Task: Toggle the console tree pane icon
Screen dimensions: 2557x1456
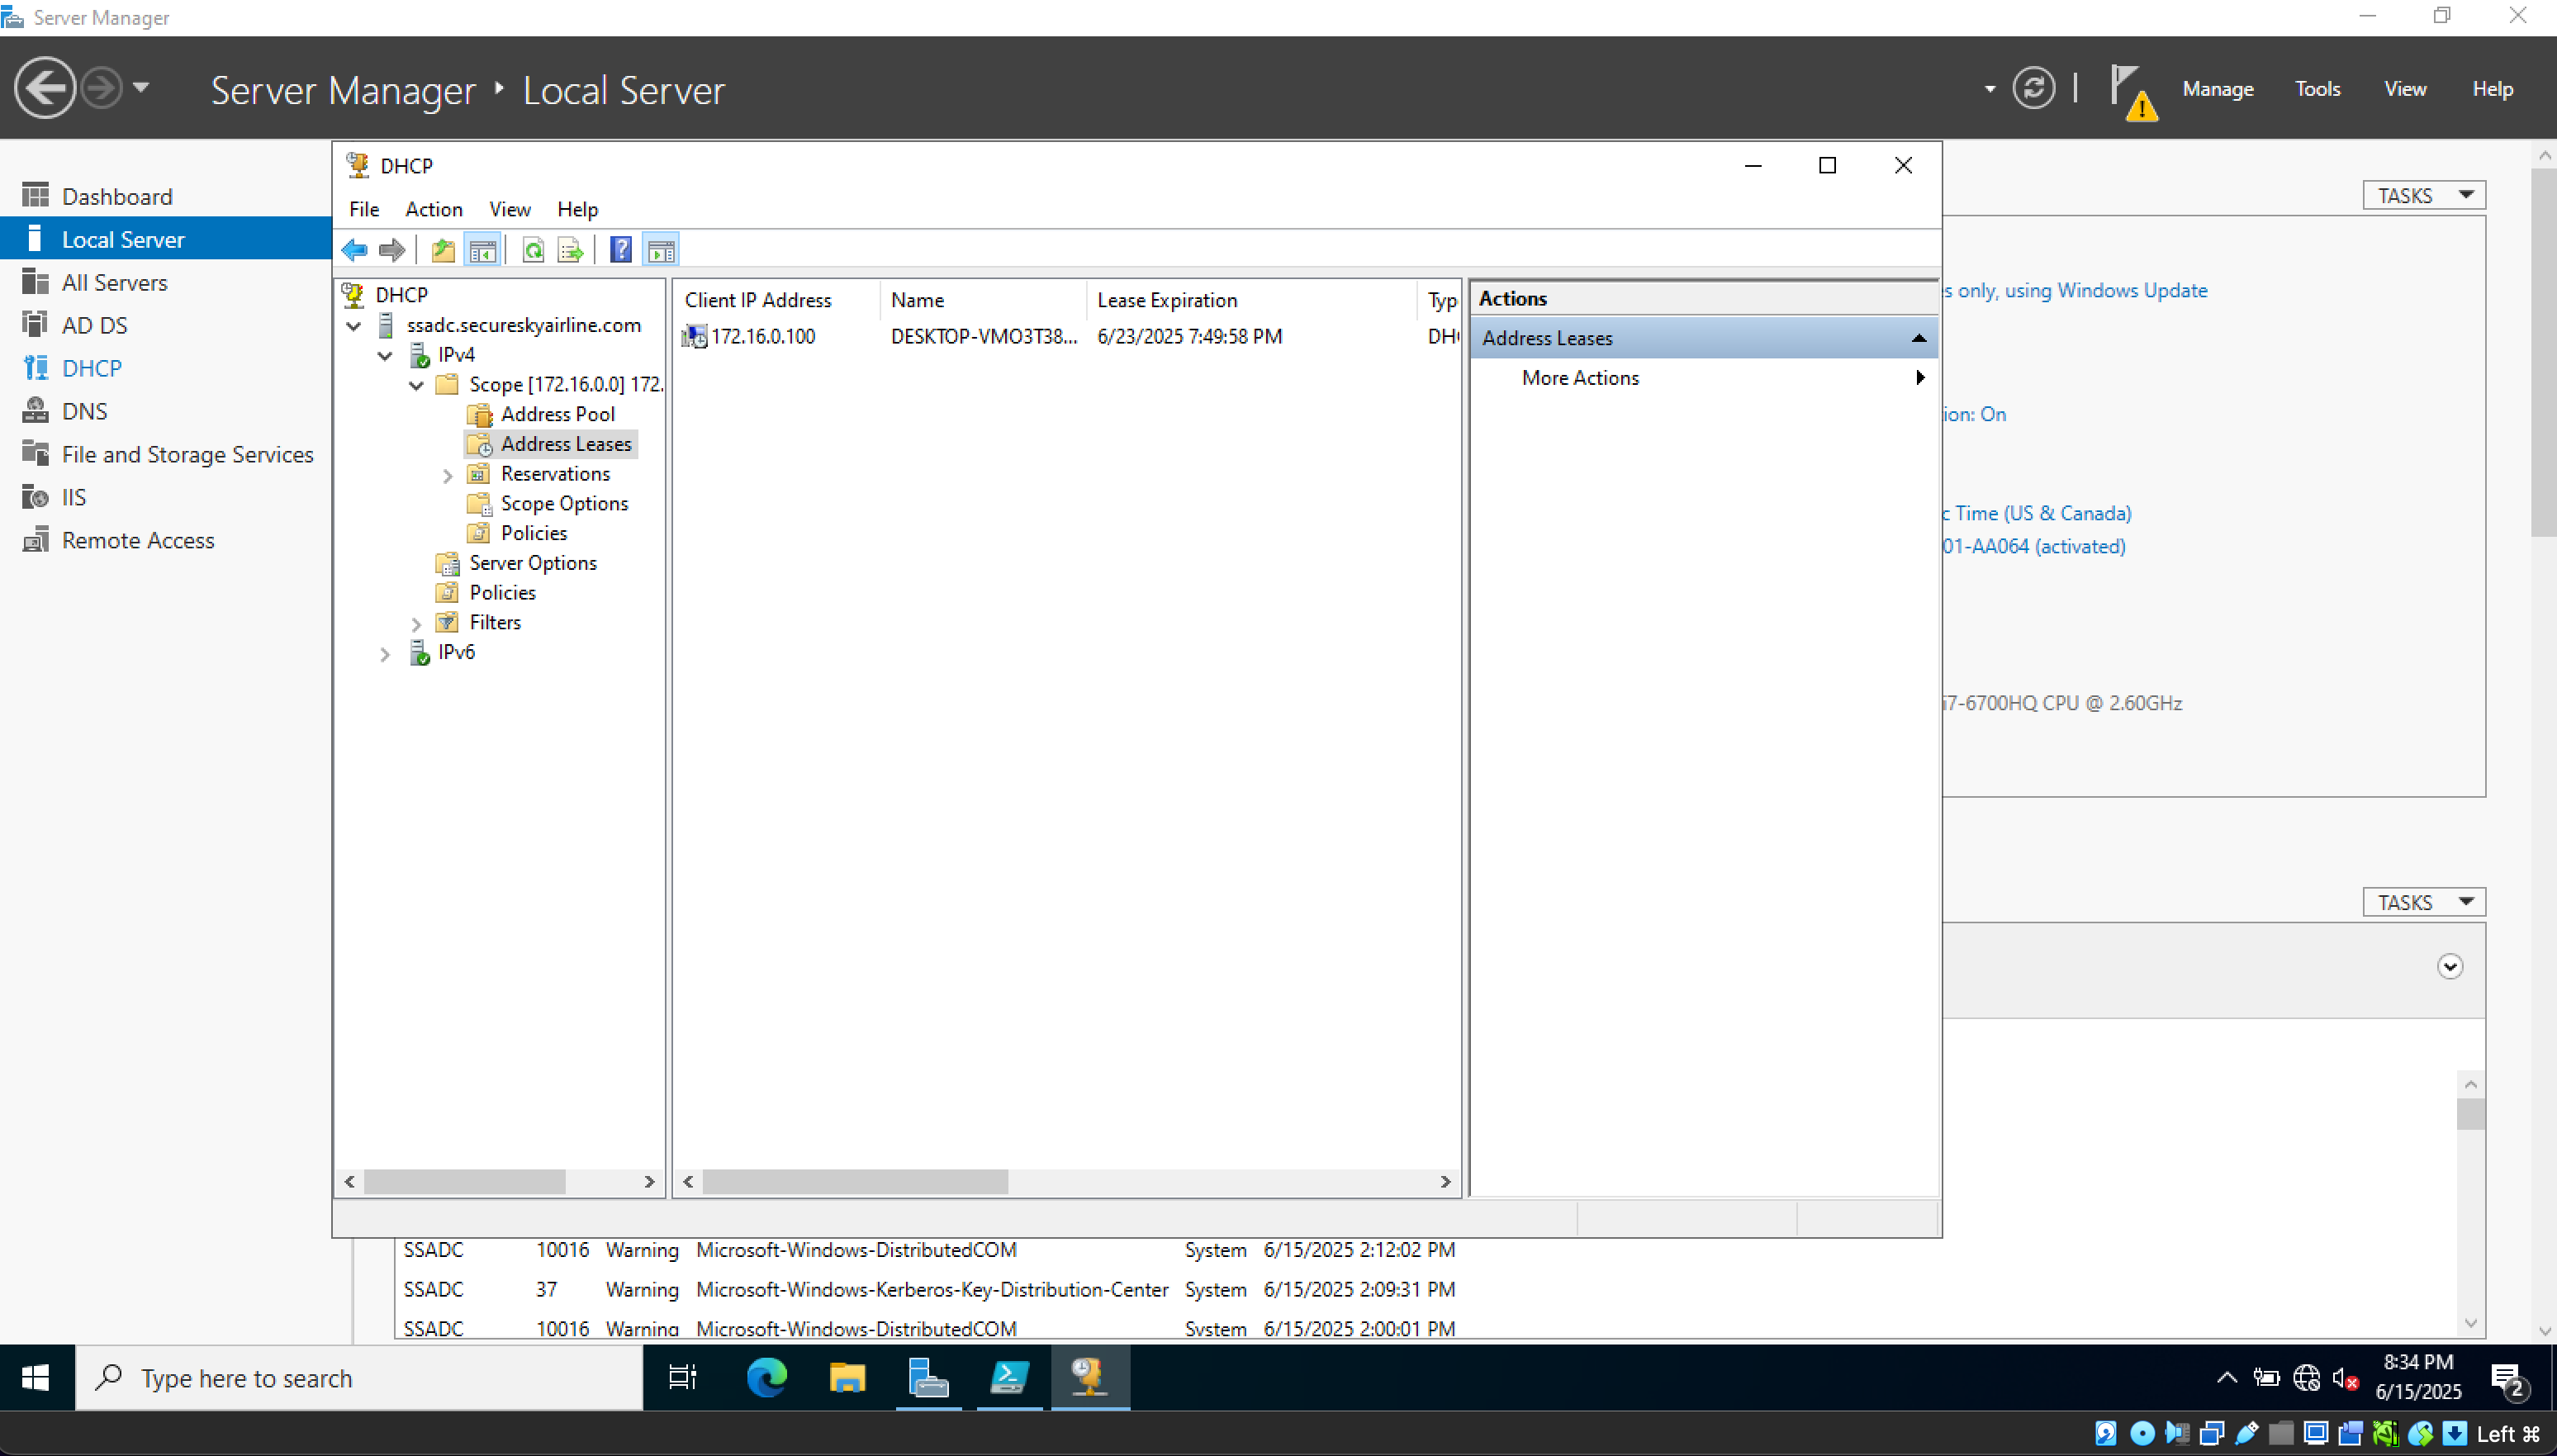Action: coord(482,250)
